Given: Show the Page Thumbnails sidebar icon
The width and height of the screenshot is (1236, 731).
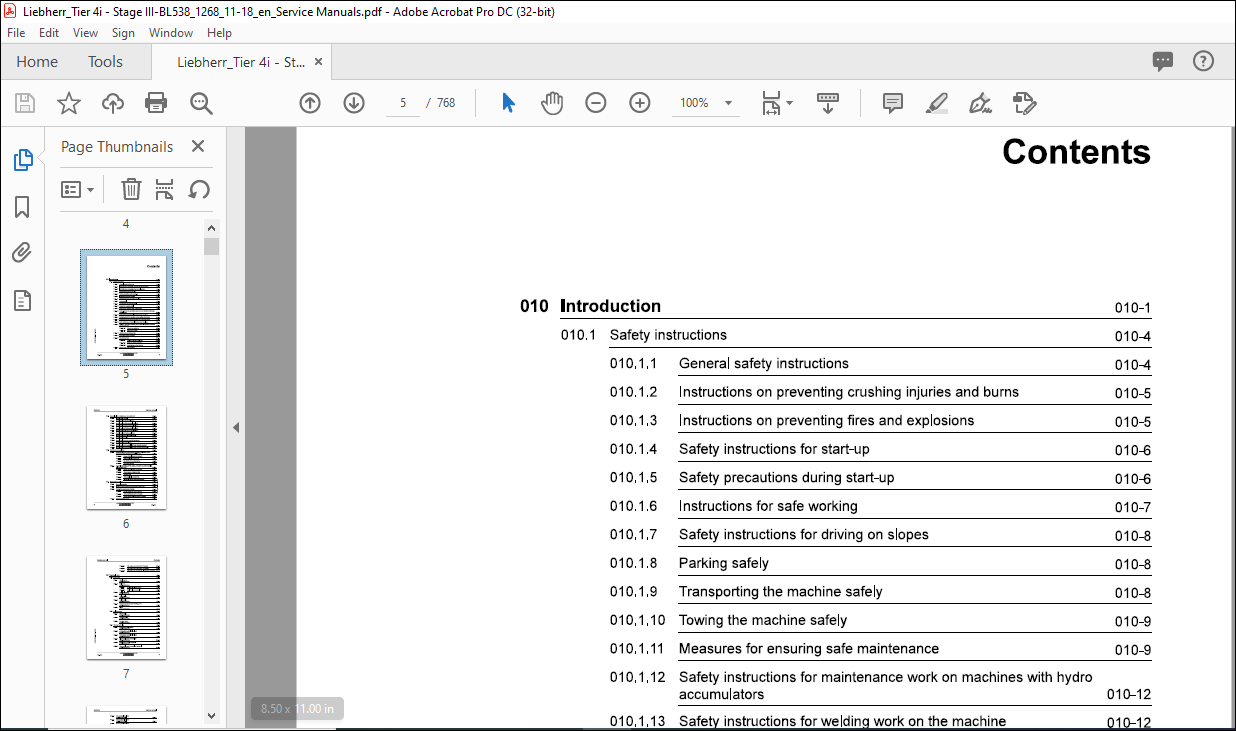Looking at the screenshot, I should [x=22, y=160].
